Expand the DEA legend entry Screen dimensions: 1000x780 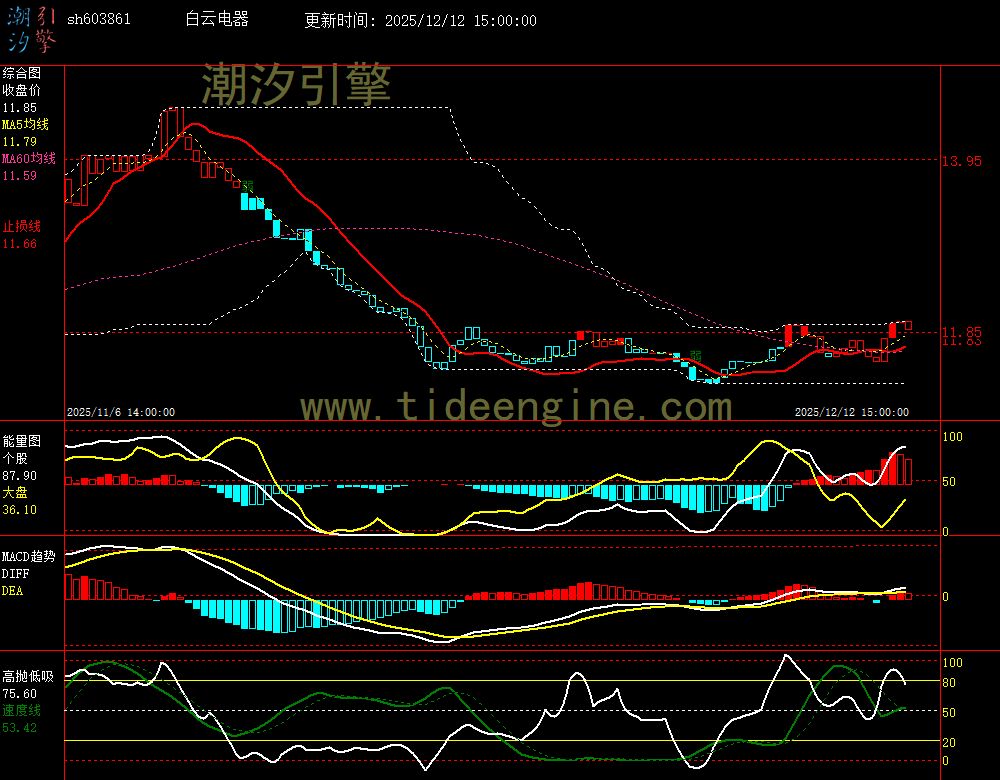13,589
